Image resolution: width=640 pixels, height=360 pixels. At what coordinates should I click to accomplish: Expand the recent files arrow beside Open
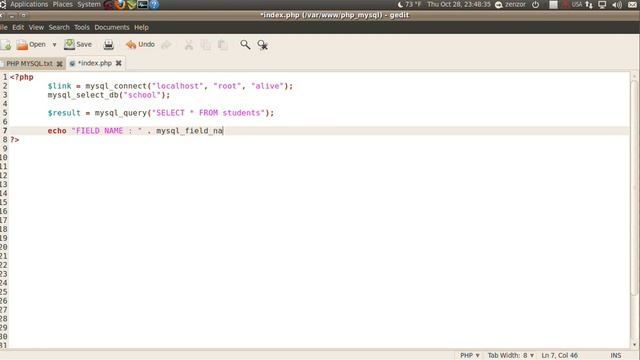coord(54,45)
